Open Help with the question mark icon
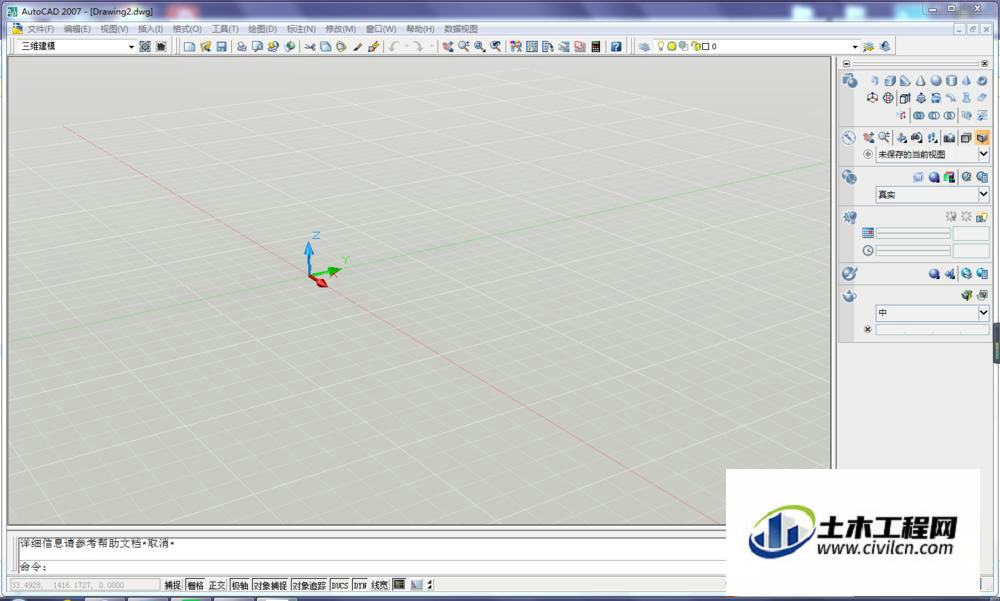The image size is (1000, 601). tap(615, 47)
